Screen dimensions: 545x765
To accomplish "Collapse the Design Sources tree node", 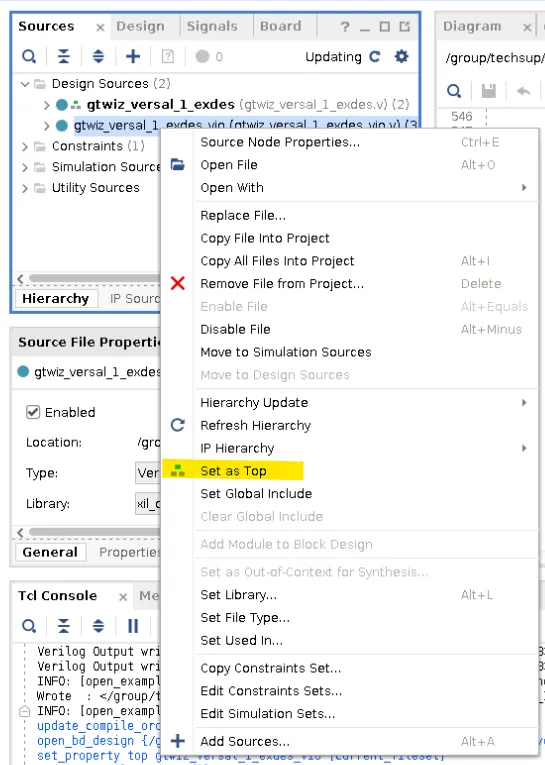I will [x=25, y=84].
